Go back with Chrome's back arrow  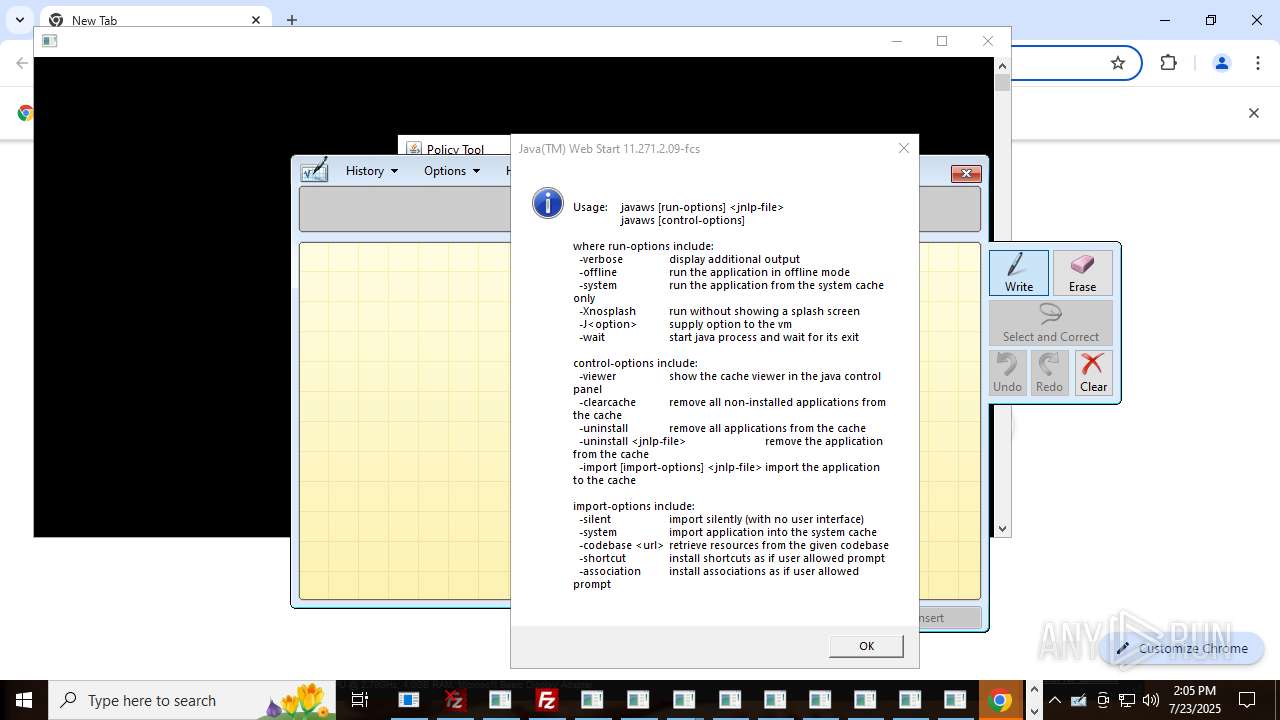coord(22,63)
